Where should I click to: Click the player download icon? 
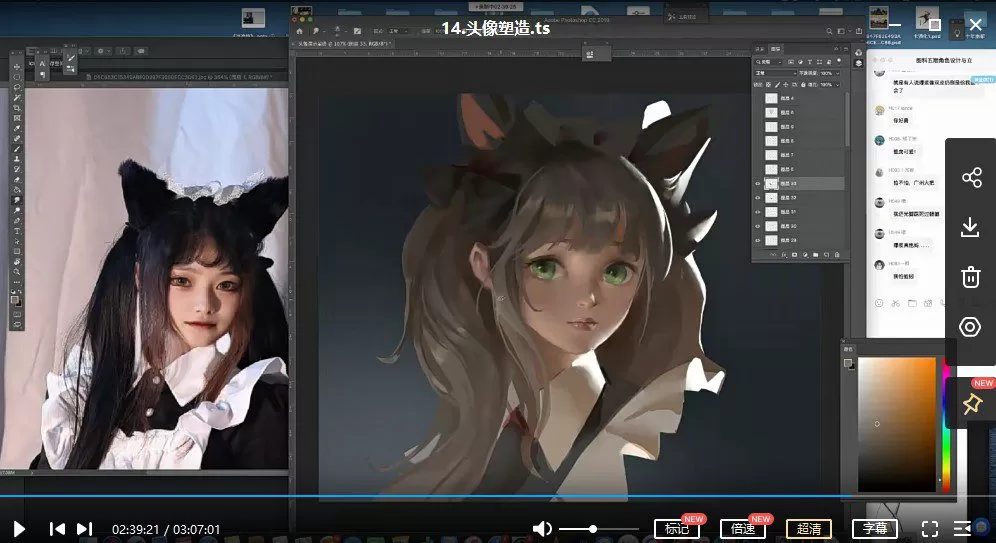[970, 227]
